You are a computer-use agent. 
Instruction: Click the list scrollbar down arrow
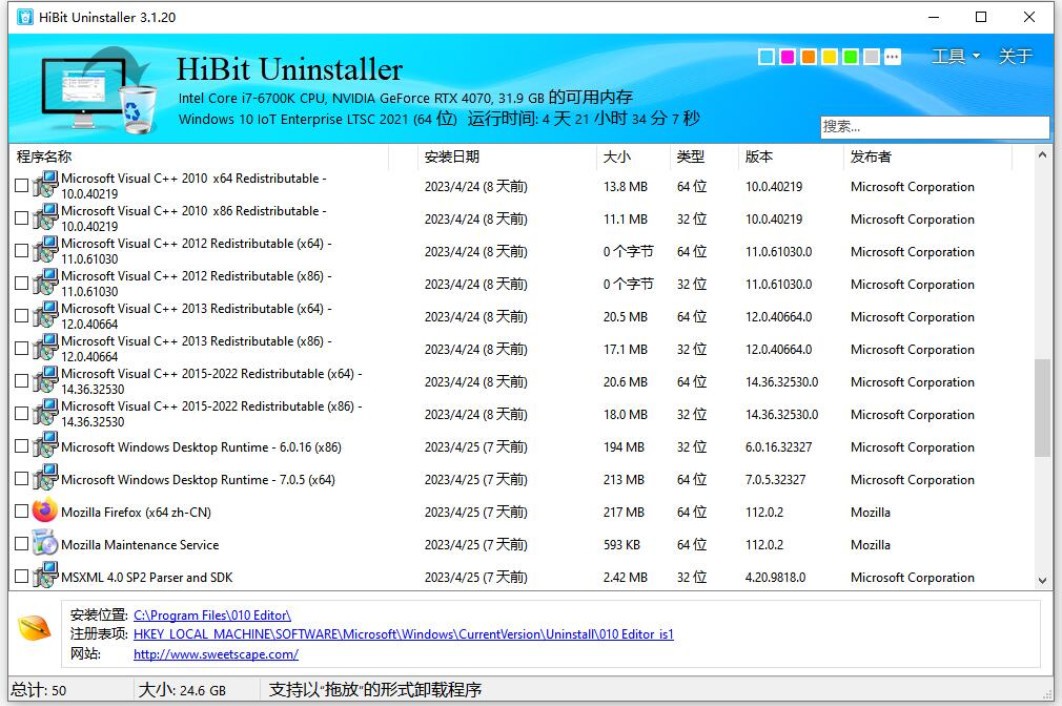[x=1042, y=580]
